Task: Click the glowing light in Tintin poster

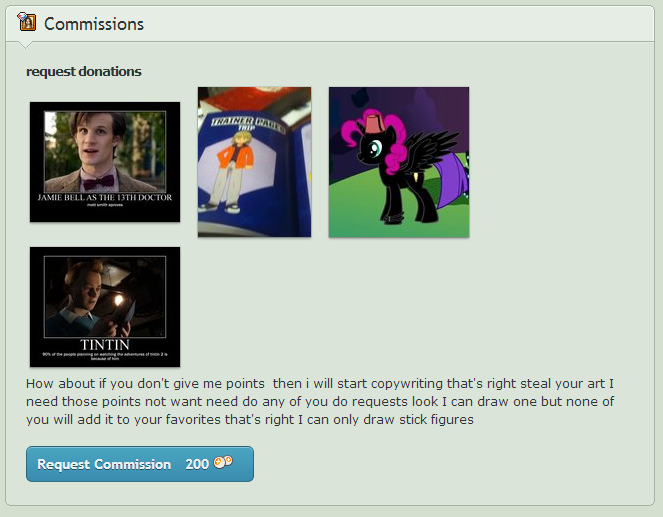Action: pos(119,301)
